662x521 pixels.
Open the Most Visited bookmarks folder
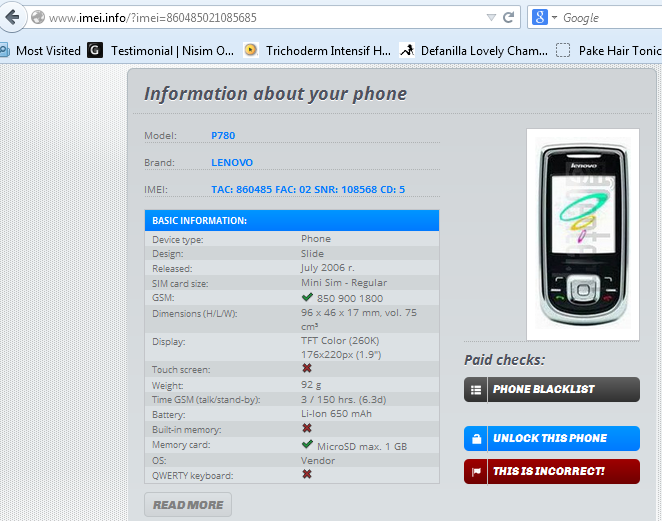coord(41,51)
